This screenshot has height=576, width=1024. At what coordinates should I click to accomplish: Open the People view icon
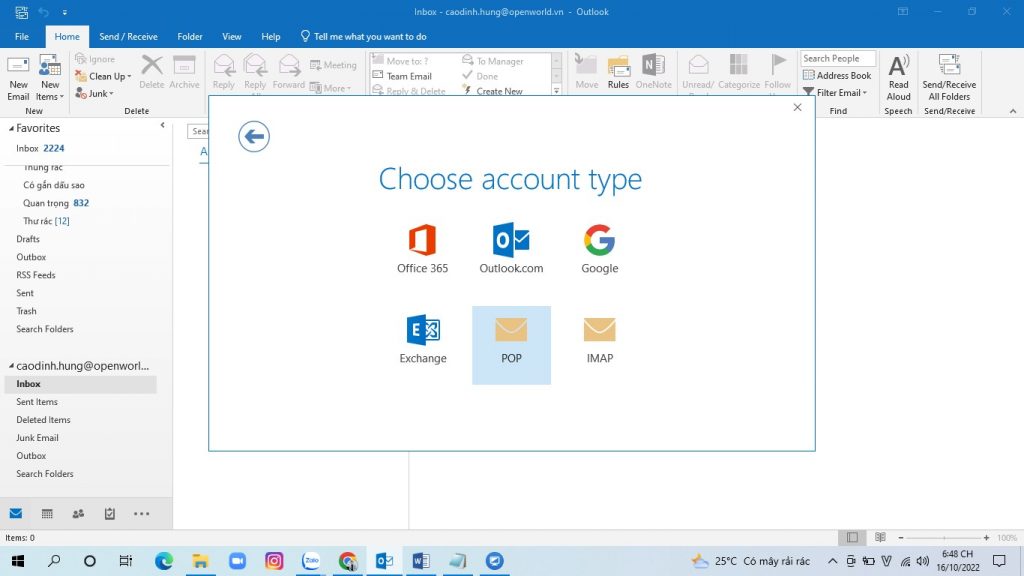coord(78,514)
